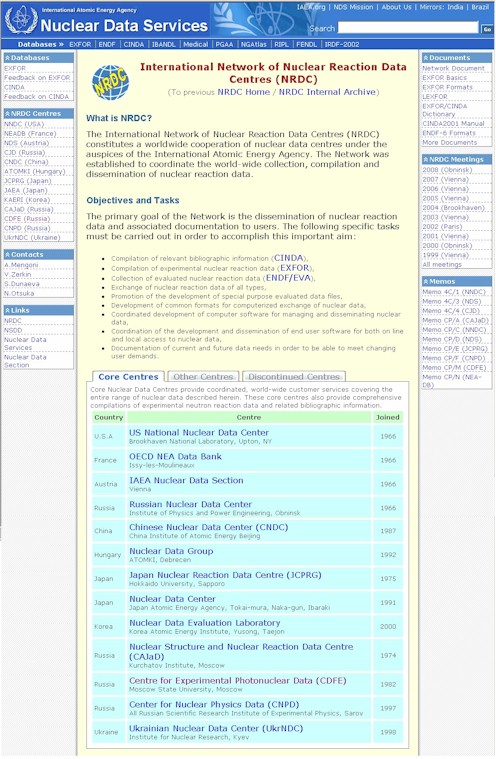This screenshot has height=759, width=496.
Task: Open contact A.Mengoni
Action: (21, 265)
